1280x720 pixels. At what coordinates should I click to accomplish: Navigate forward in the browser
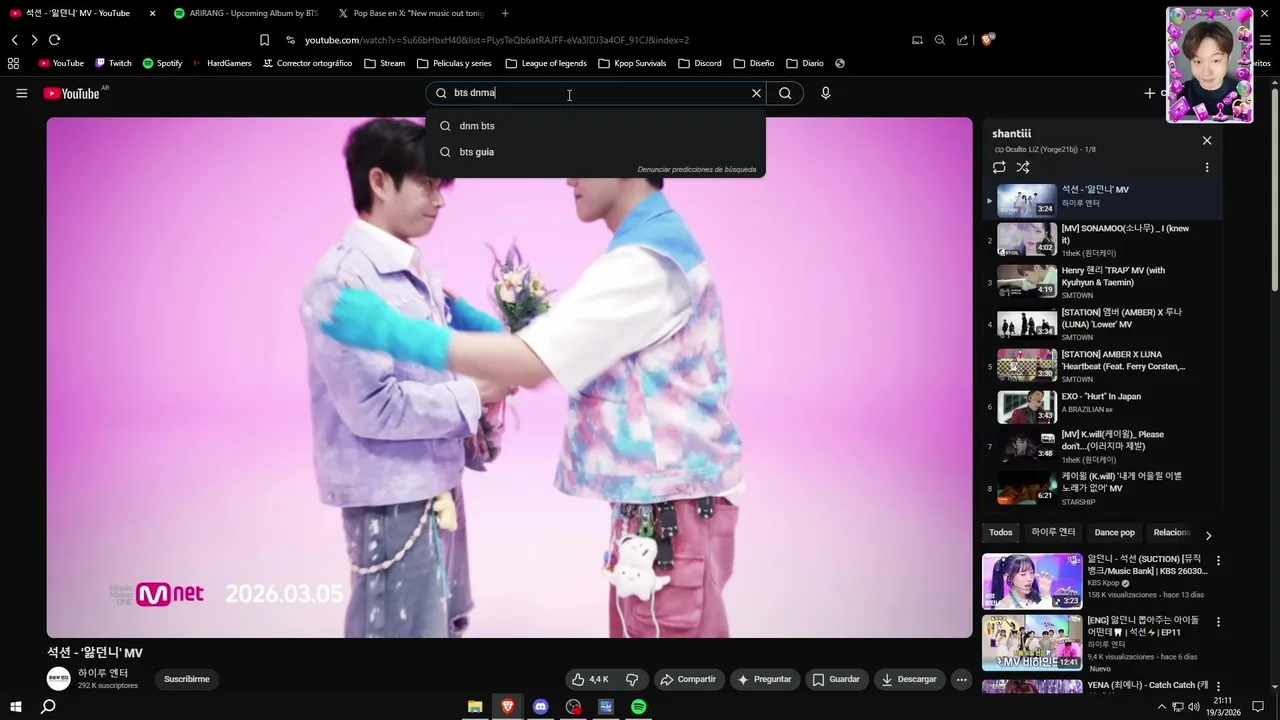tap(34, 40)
